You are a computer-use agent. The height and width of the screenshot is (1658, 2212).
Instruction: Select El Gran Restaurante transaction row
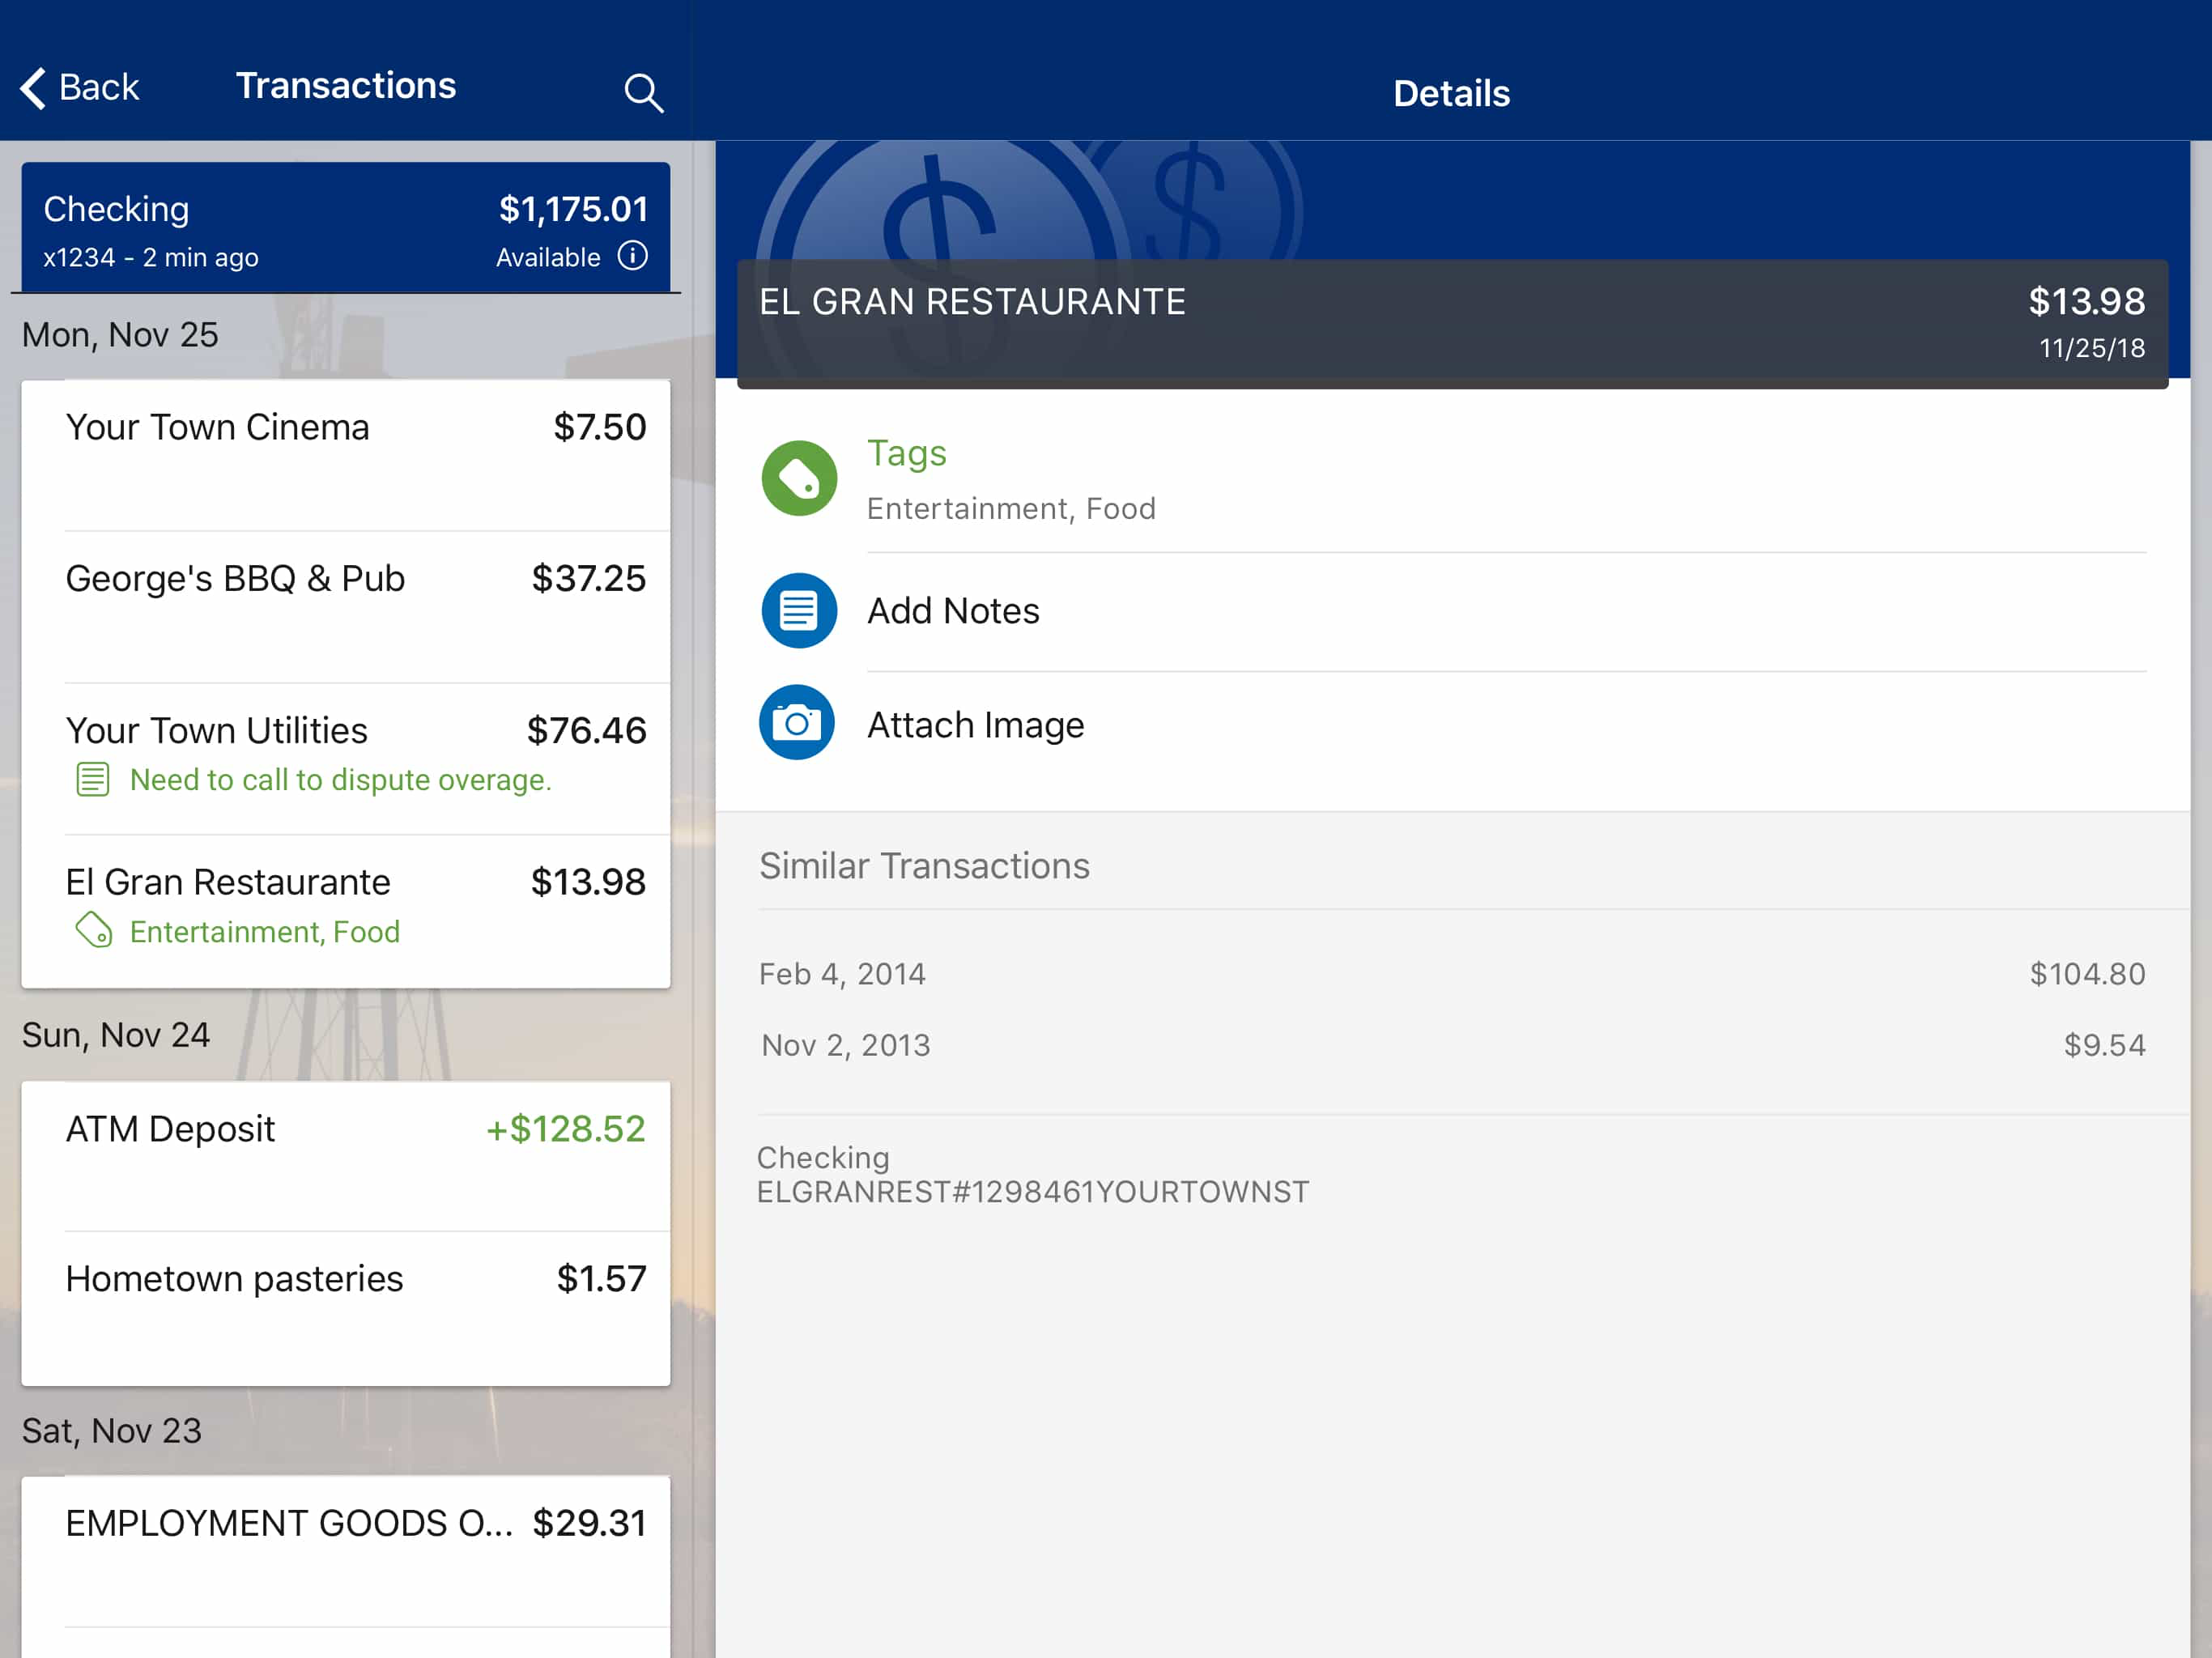[346, 911]
